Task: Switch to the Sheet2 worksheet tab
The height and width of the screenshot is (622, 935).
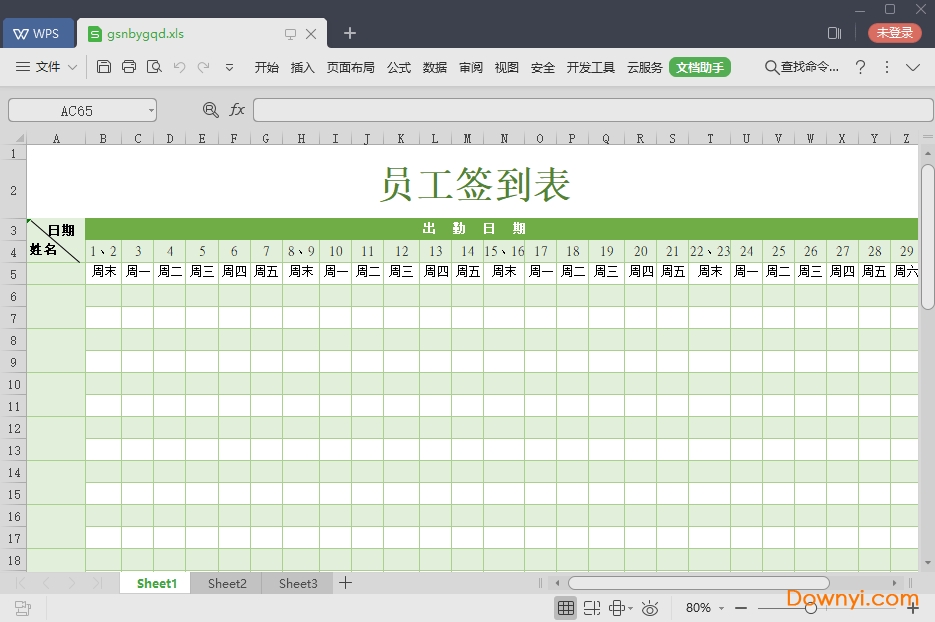Action: (226, 583)
